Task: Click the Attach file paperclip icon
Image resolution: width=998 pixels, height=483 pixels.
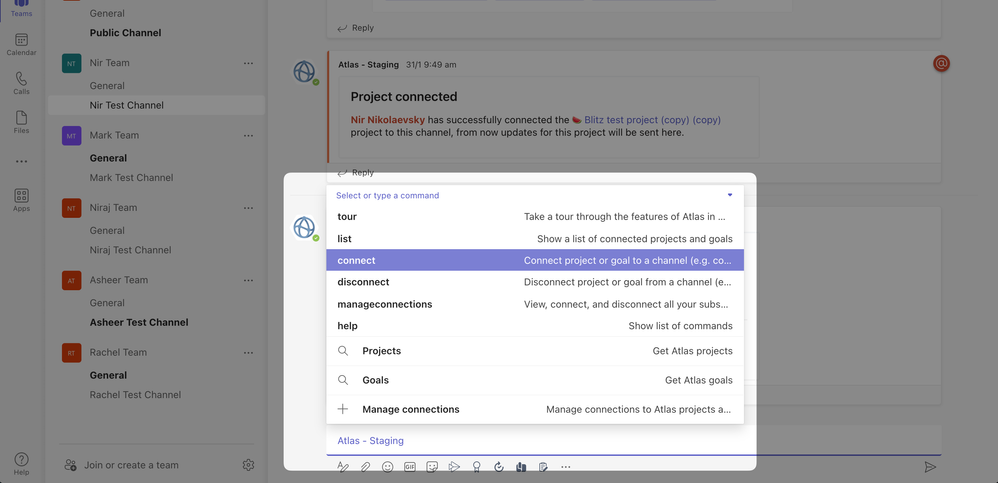Action: click(x=365, y=467)
